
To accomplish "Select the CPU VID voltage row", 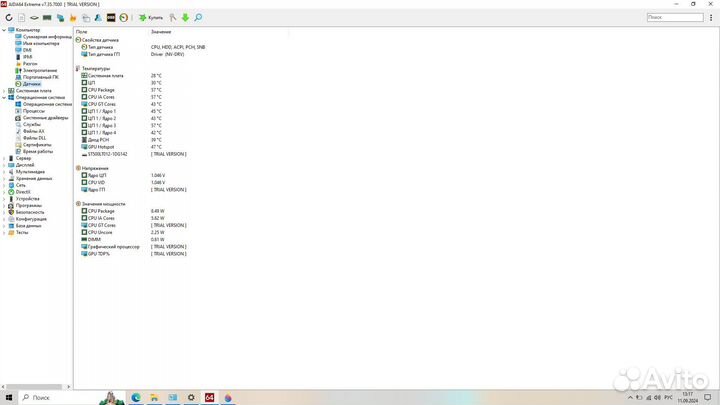I will pos(96,183).
